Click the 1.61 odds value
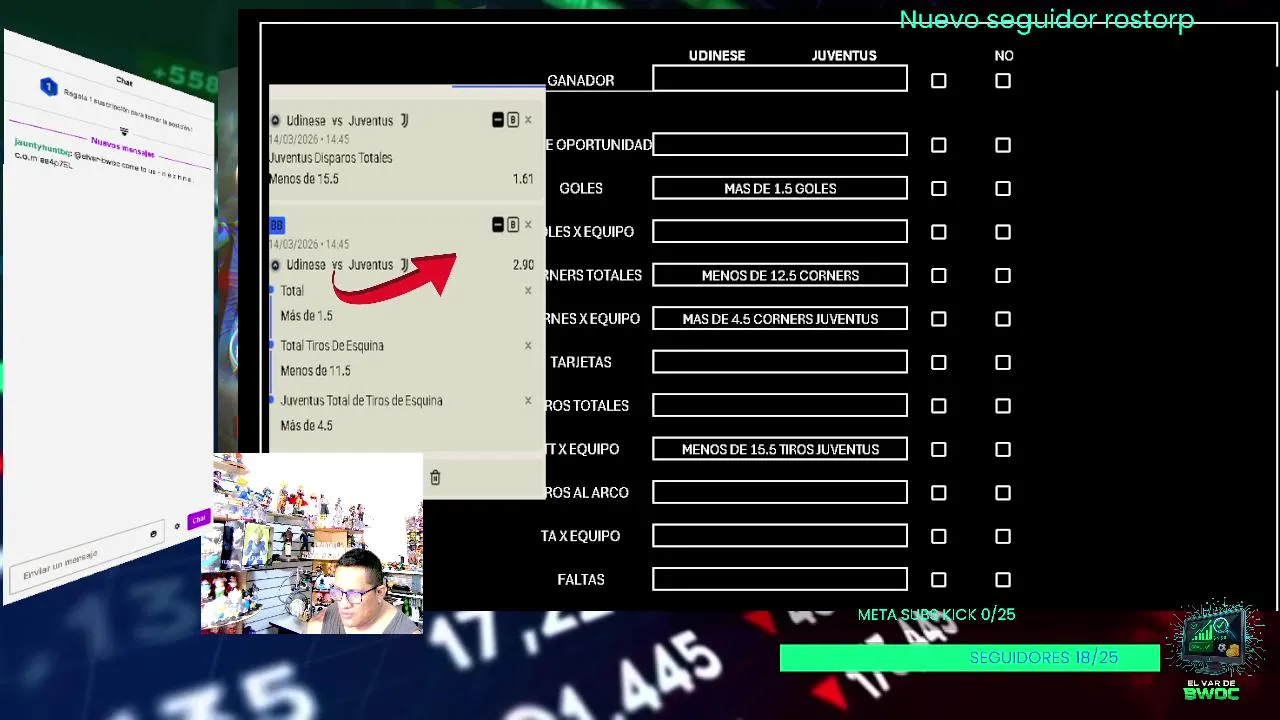Viewport: 1280px width, 720px height. pos(523,179)
